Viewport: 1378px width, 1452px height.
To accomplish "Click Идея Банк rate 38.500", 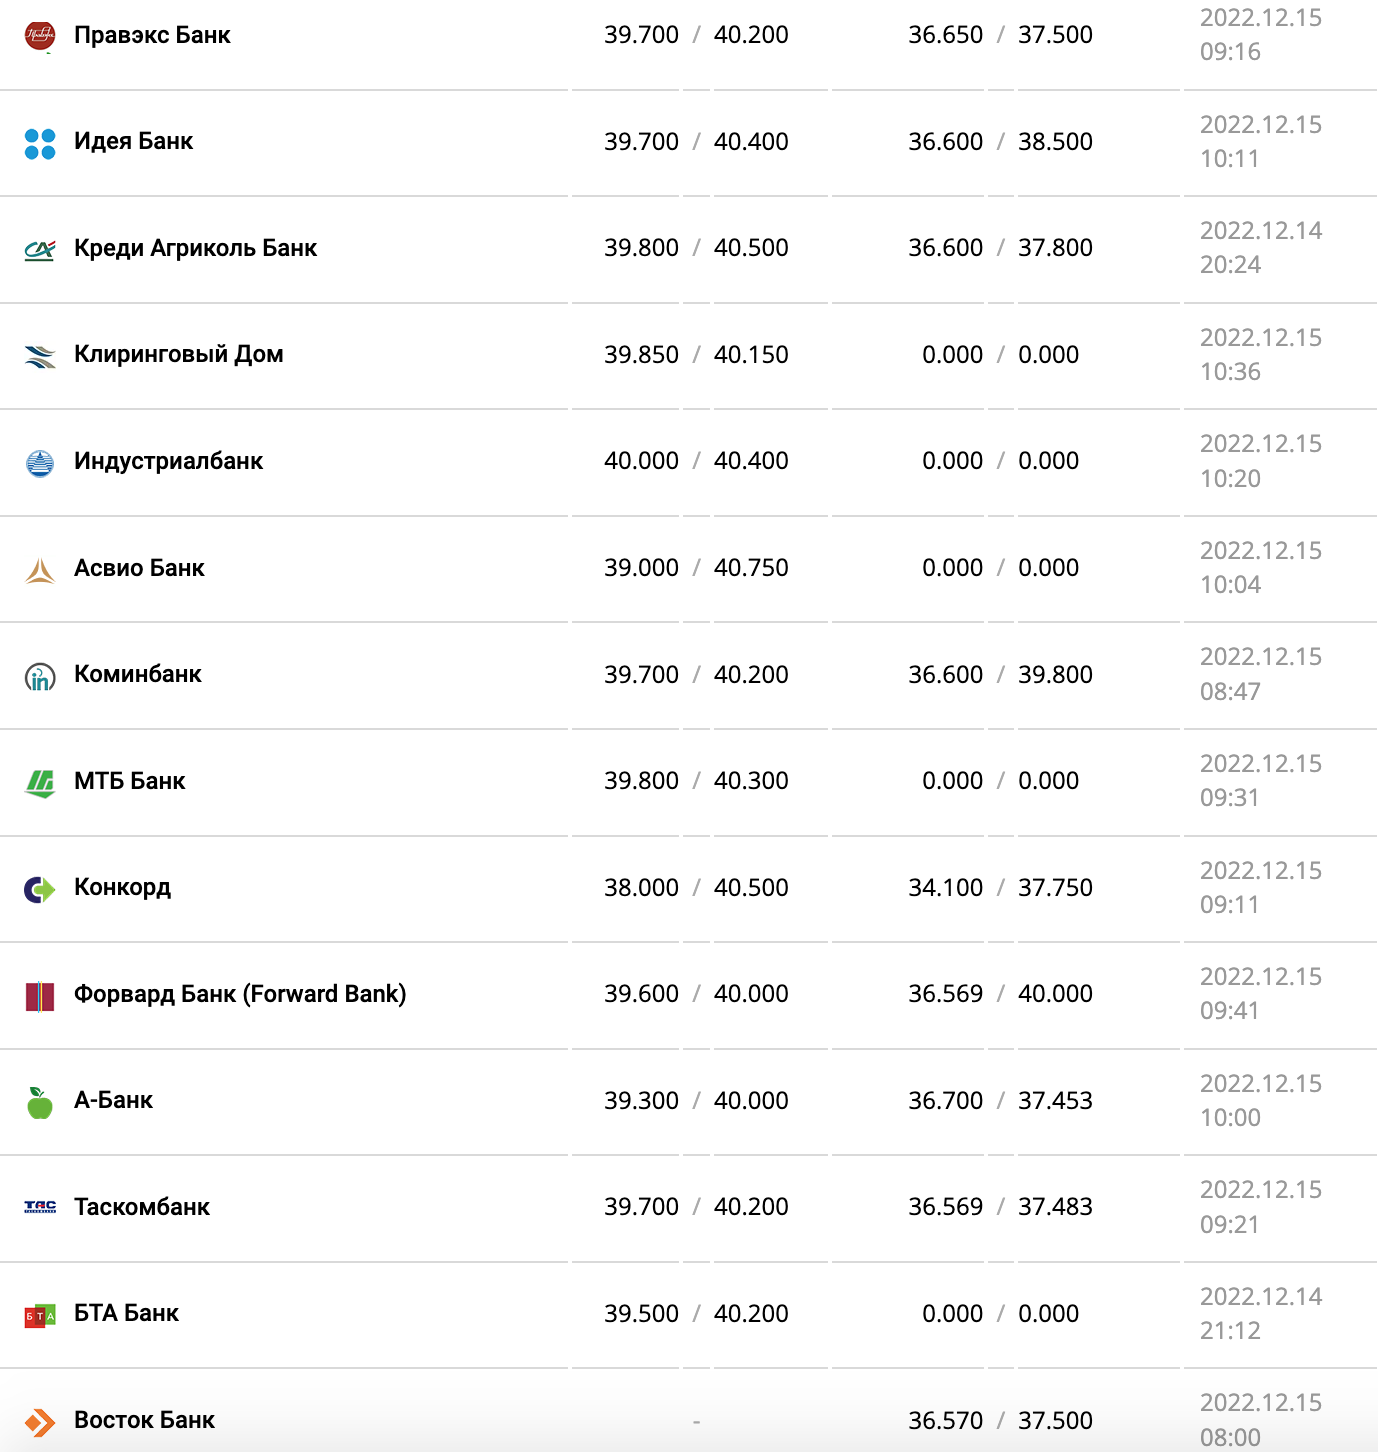I will [x=1055, y=142].
